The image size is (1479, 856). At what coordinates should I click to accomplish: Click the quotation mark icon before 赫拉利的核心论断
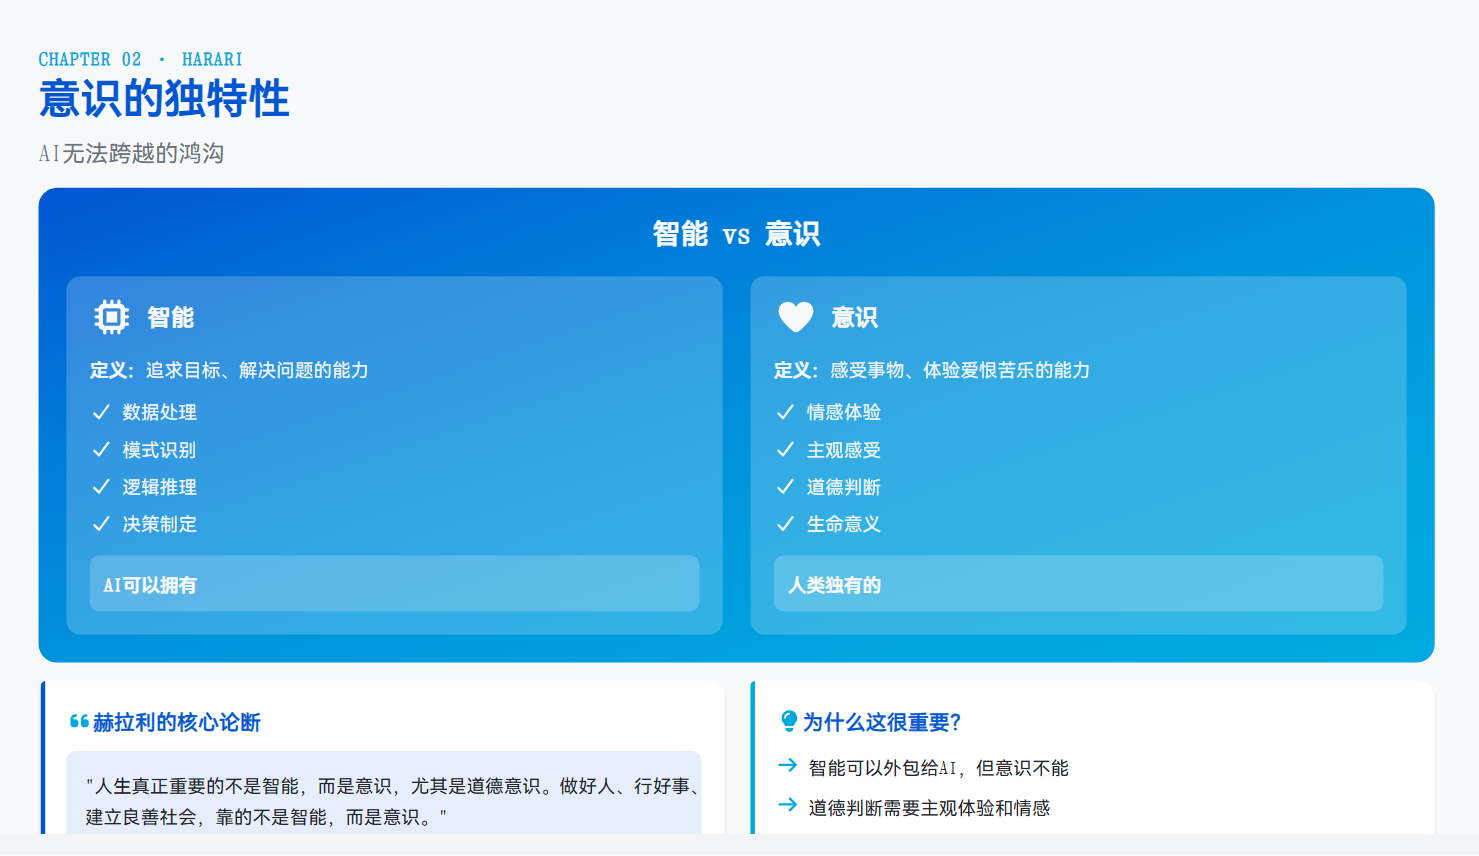coord(79,722)
